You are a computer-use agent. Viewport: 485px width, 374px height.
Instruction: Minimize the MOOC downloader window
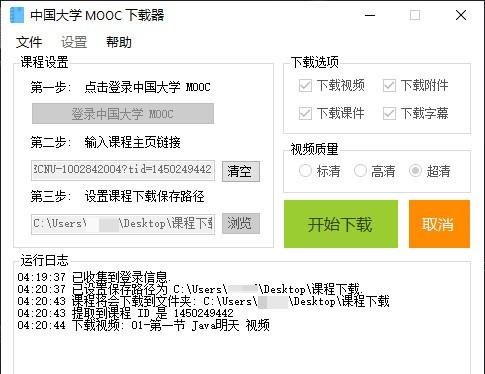370,15
